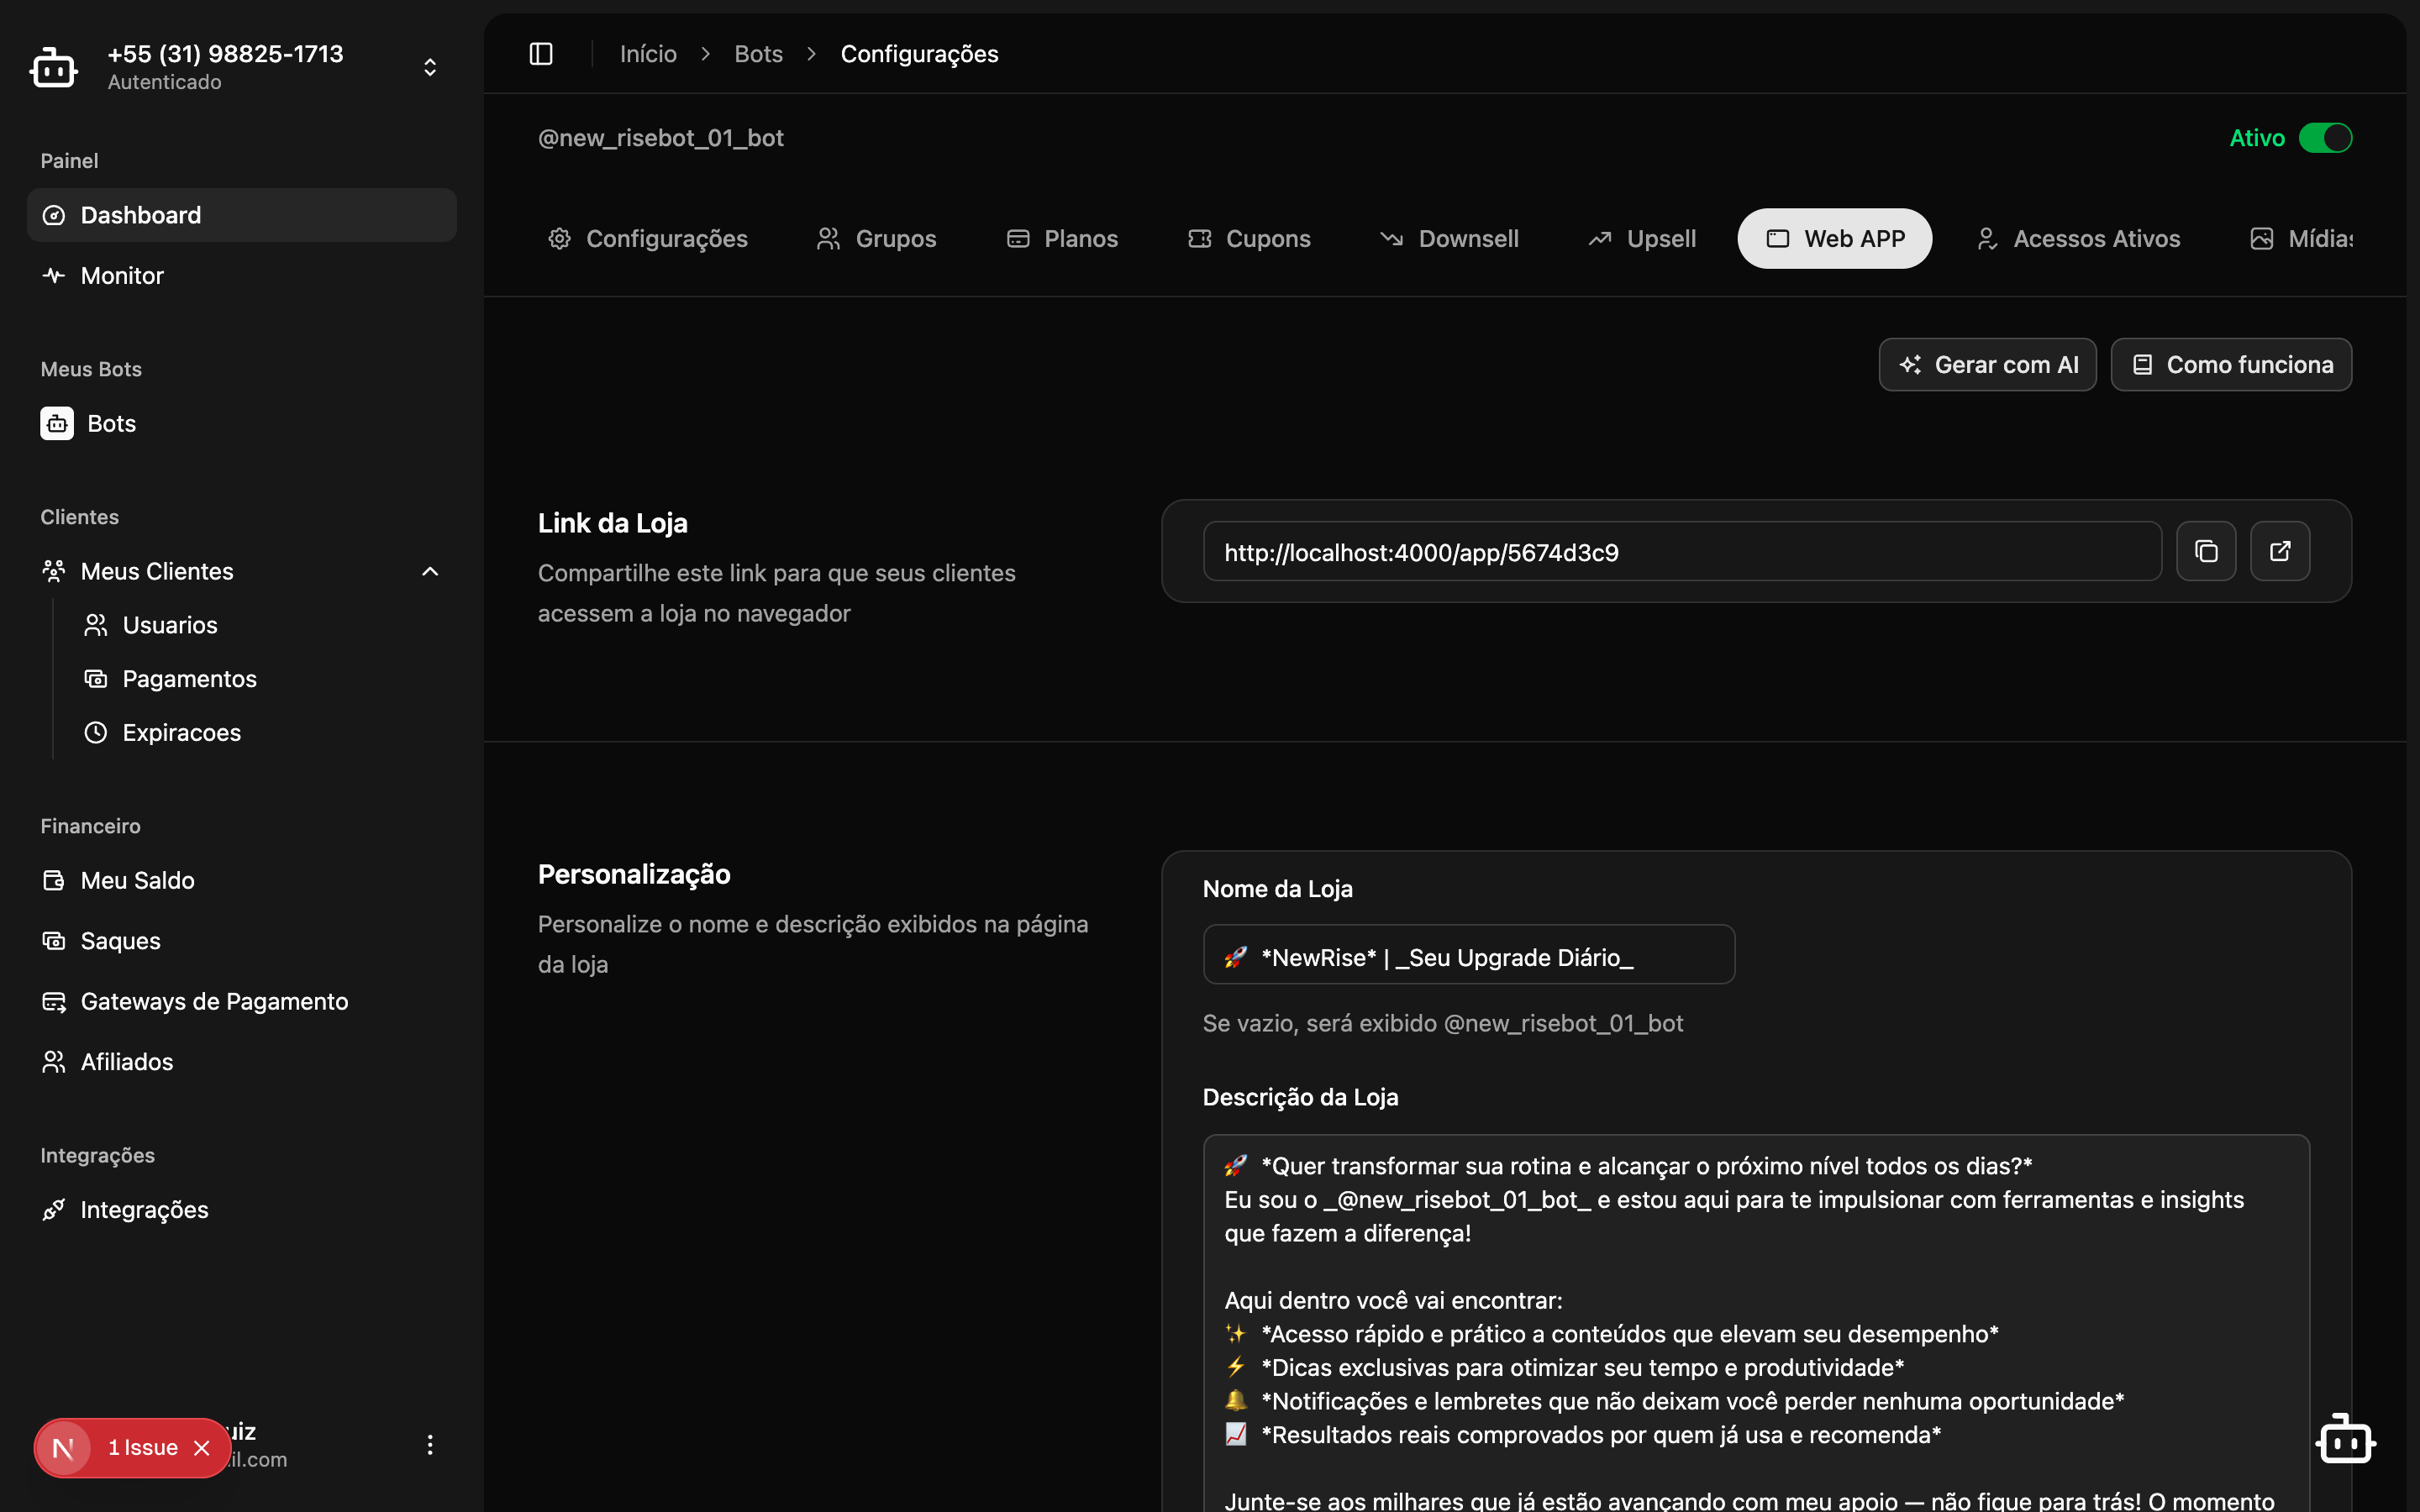Click the Dashboard gauge icon

click(x=54, y=215)
